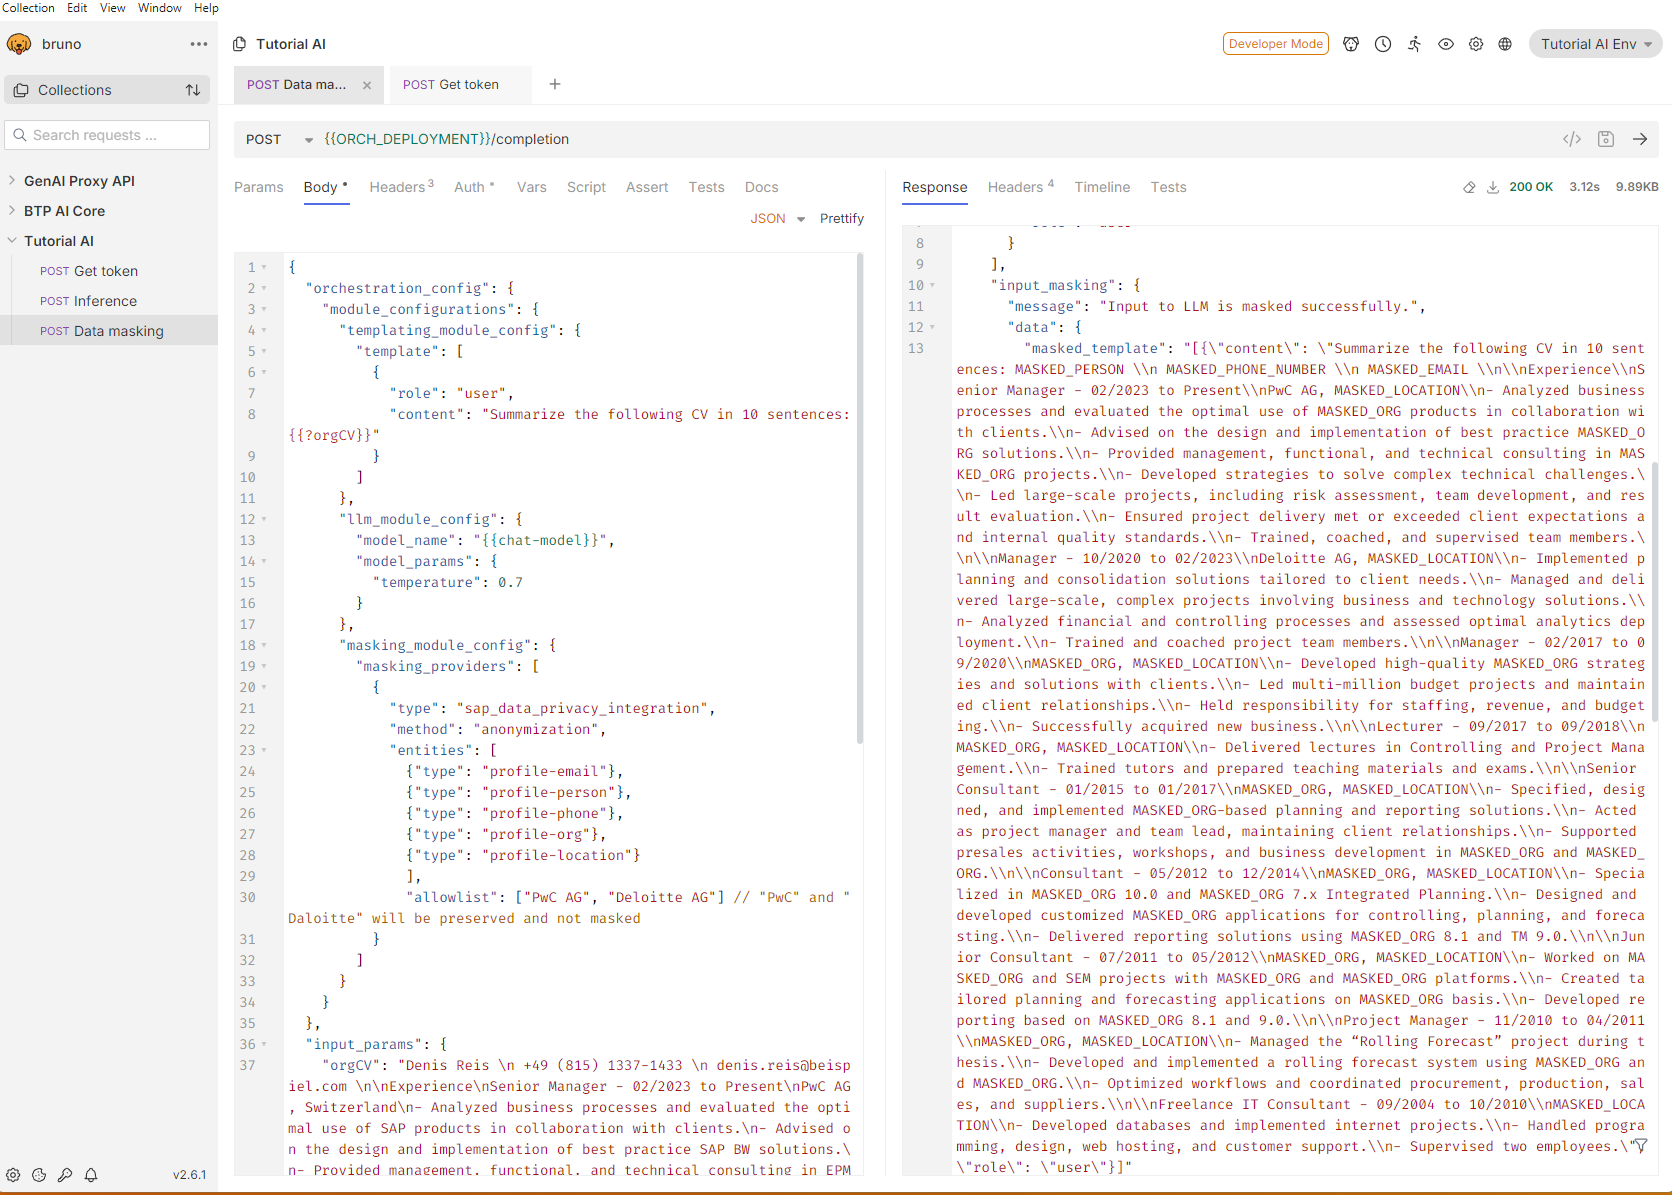Switch to the Params tab
The width and height of the screenshot is (1672, 1195).
tap(259, 187)
